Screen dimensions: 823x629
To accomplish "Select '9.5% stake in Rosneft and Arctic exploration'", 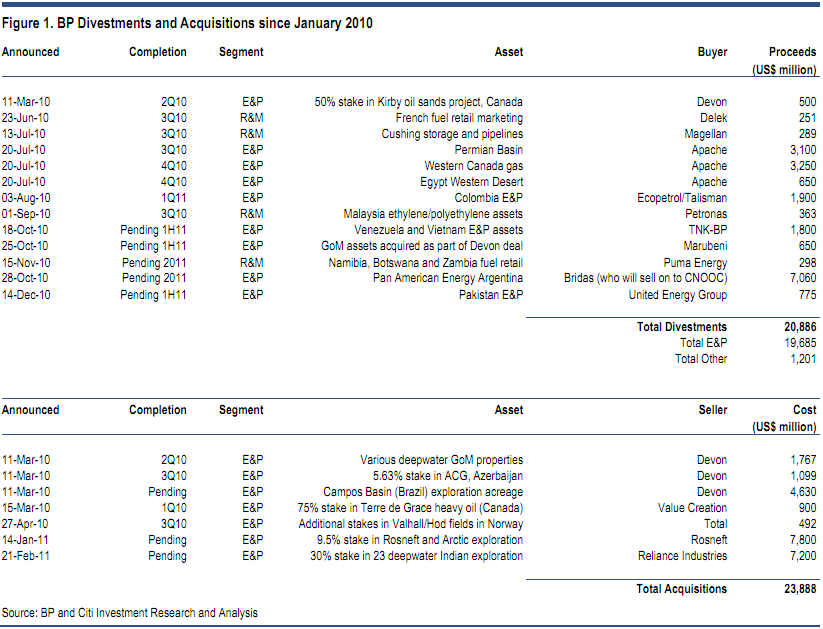I will click(x=419, y=540).
